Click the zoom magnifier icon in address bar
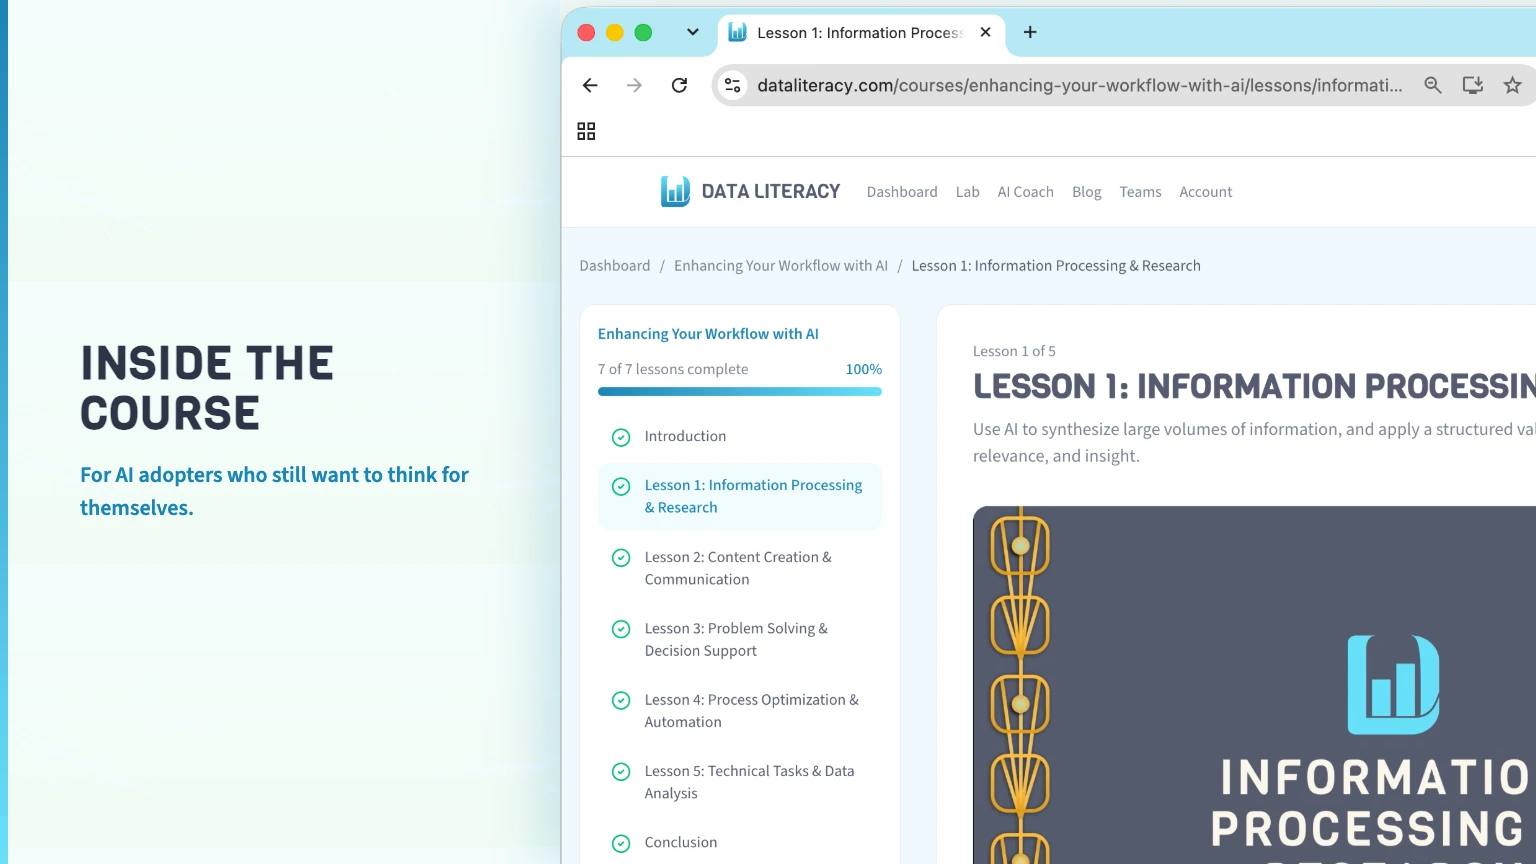 [x=1433, y=85]
